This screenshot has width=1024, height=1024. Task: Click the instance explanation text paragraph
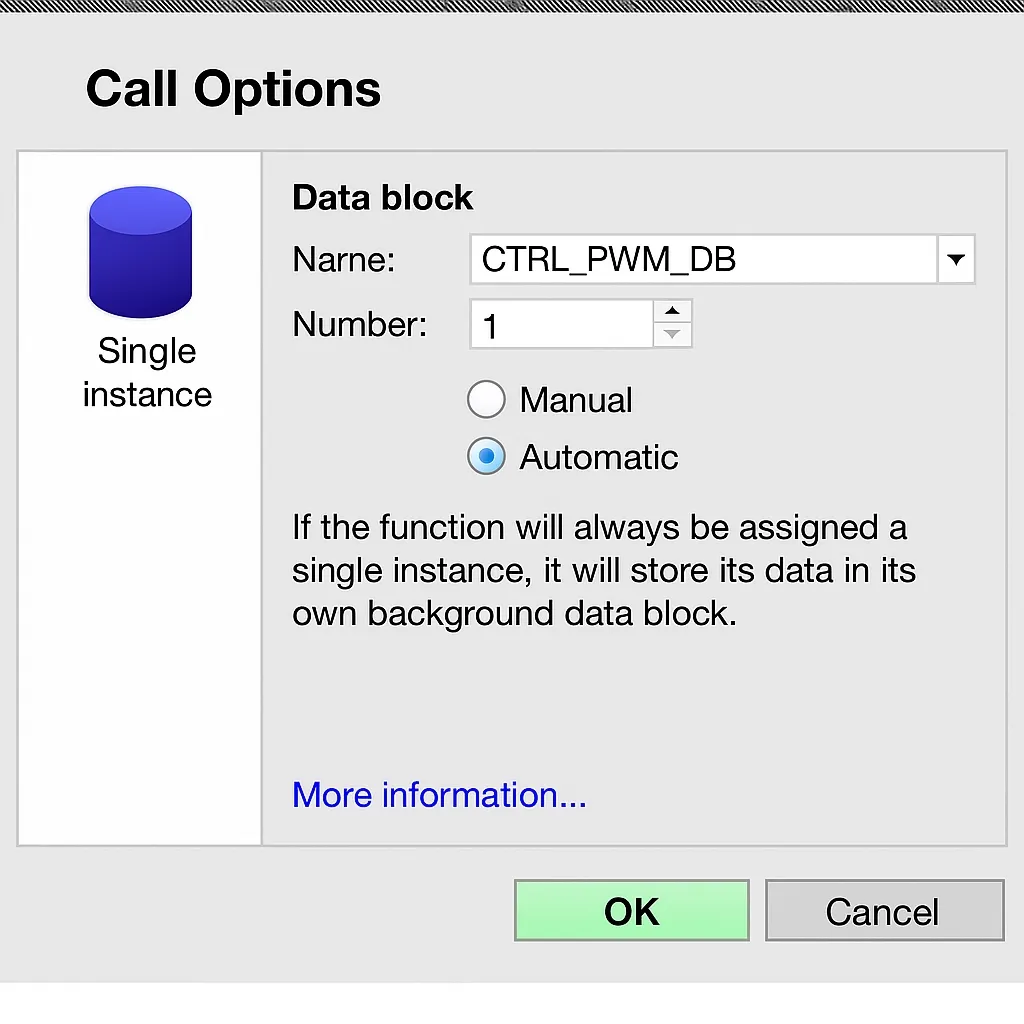600,570
